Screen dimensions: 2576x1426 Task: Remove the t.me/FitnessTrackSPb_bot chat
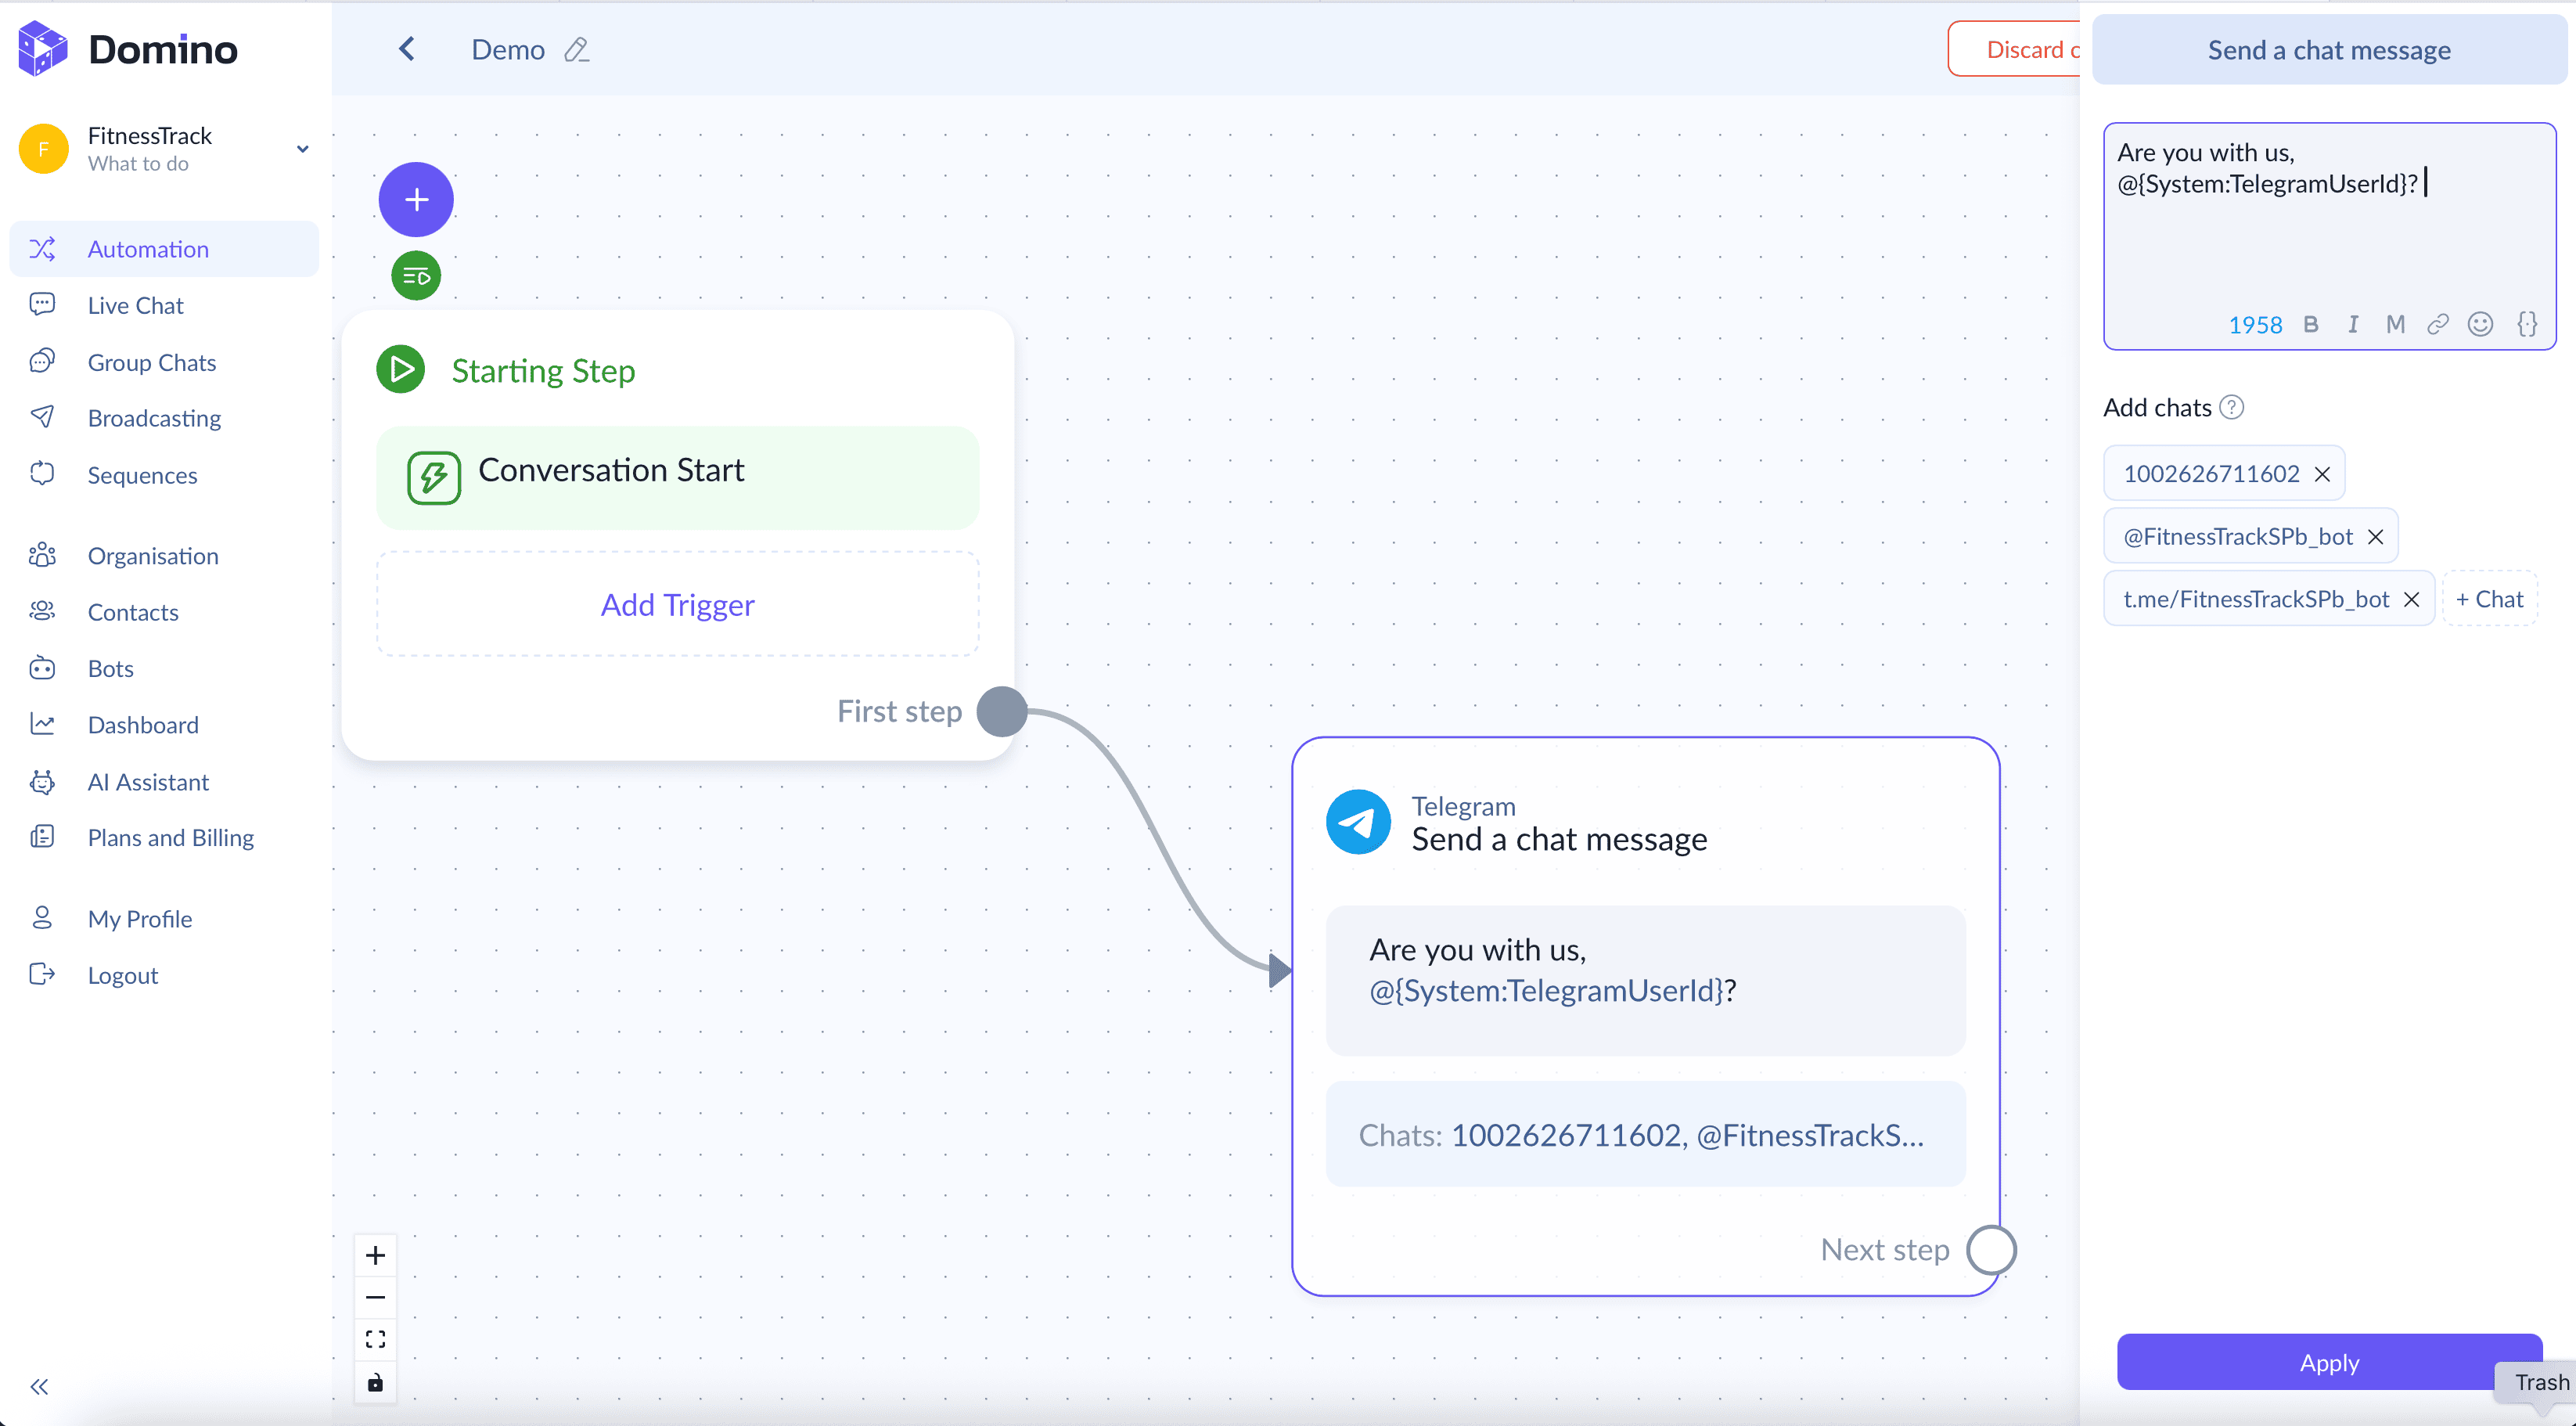pyautogui.click(x=2411, y=600)
